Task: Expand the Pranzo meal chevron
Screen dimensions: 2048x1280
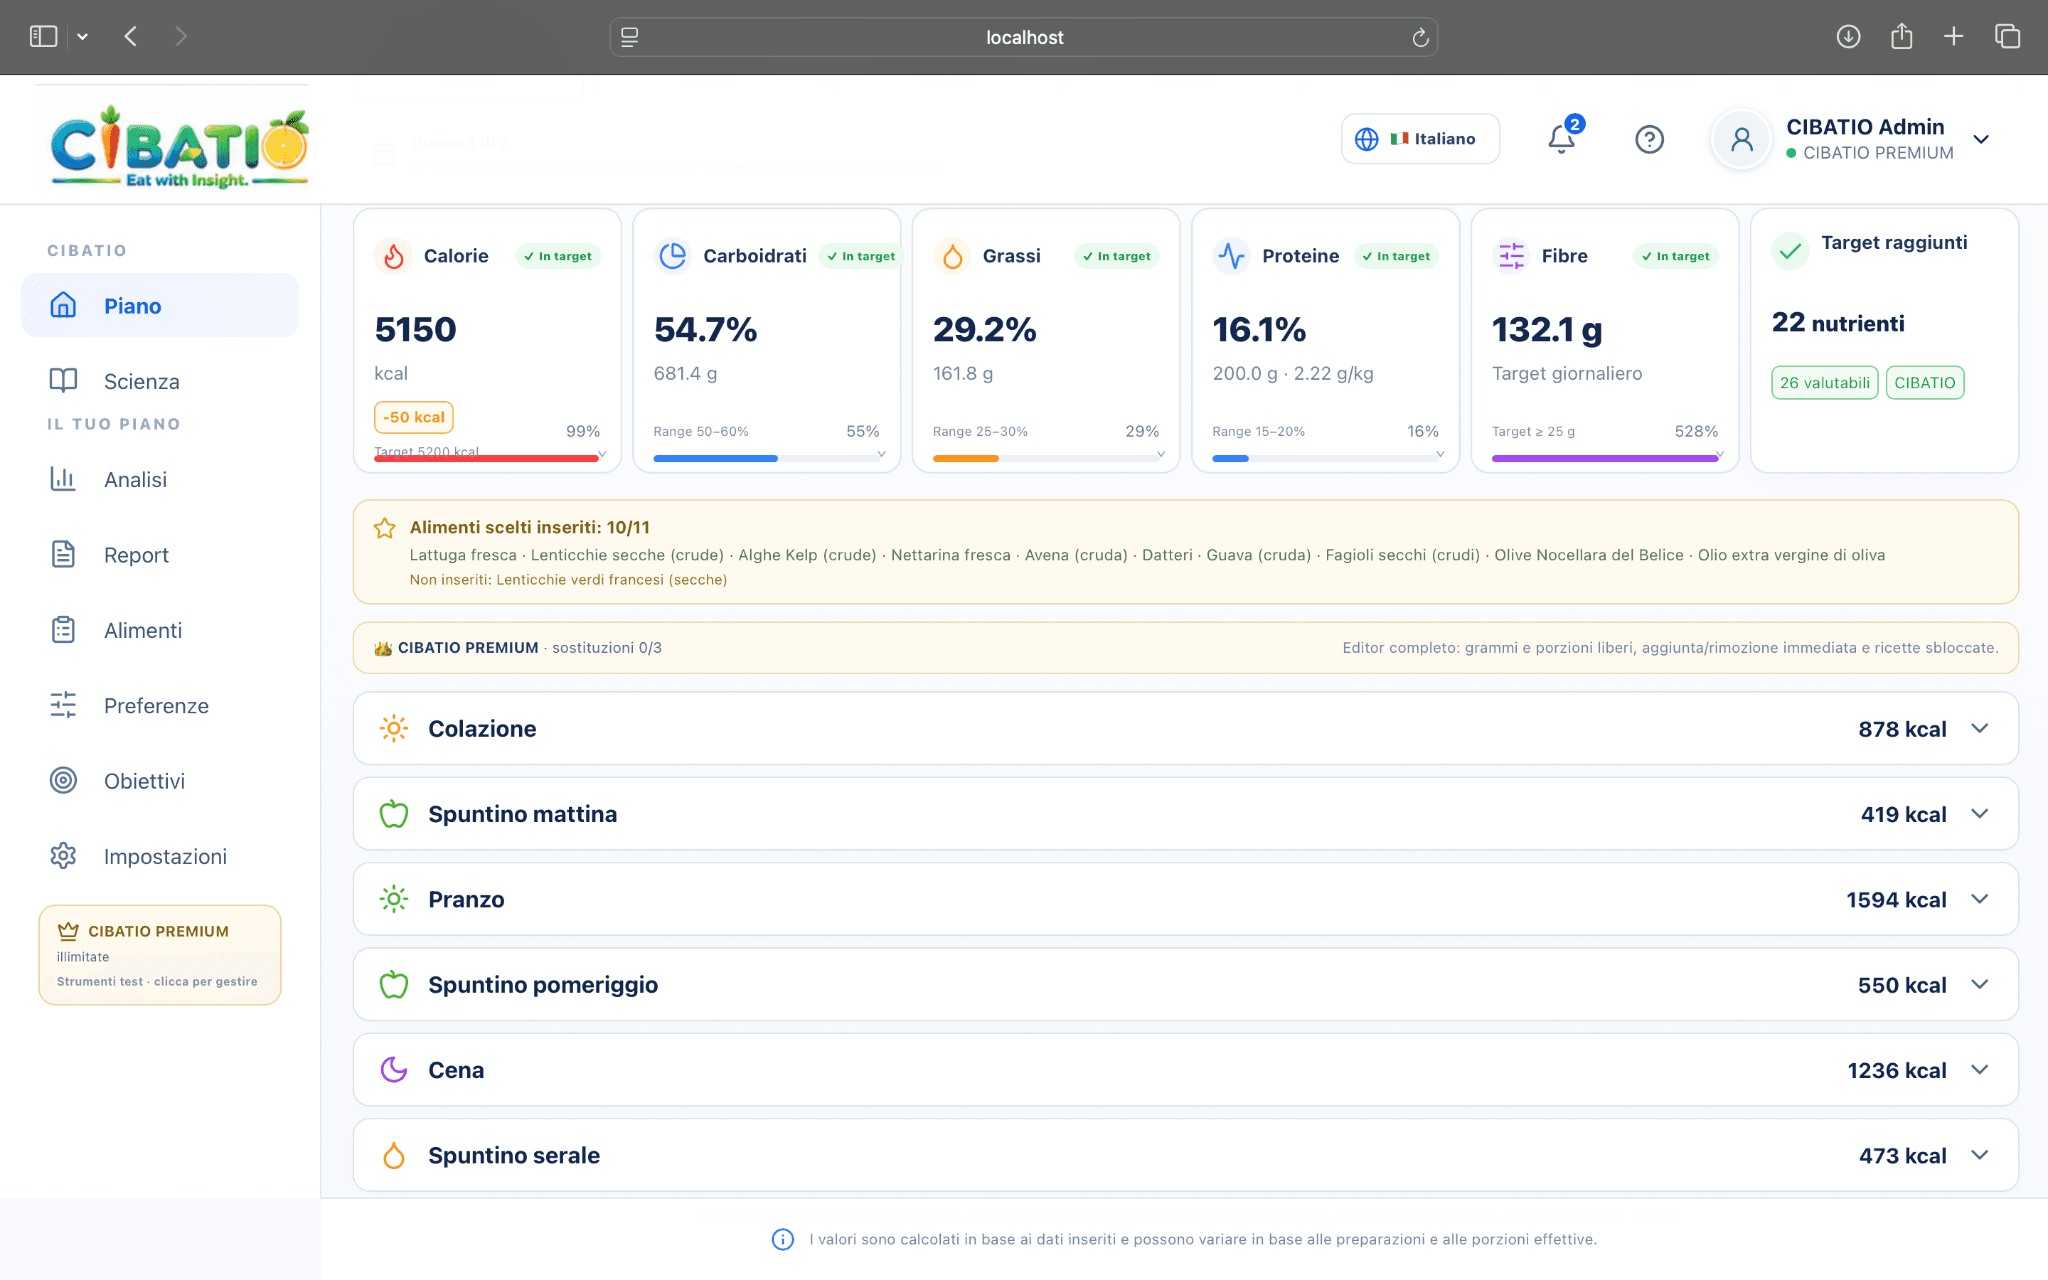Action: coord(1980,898)
